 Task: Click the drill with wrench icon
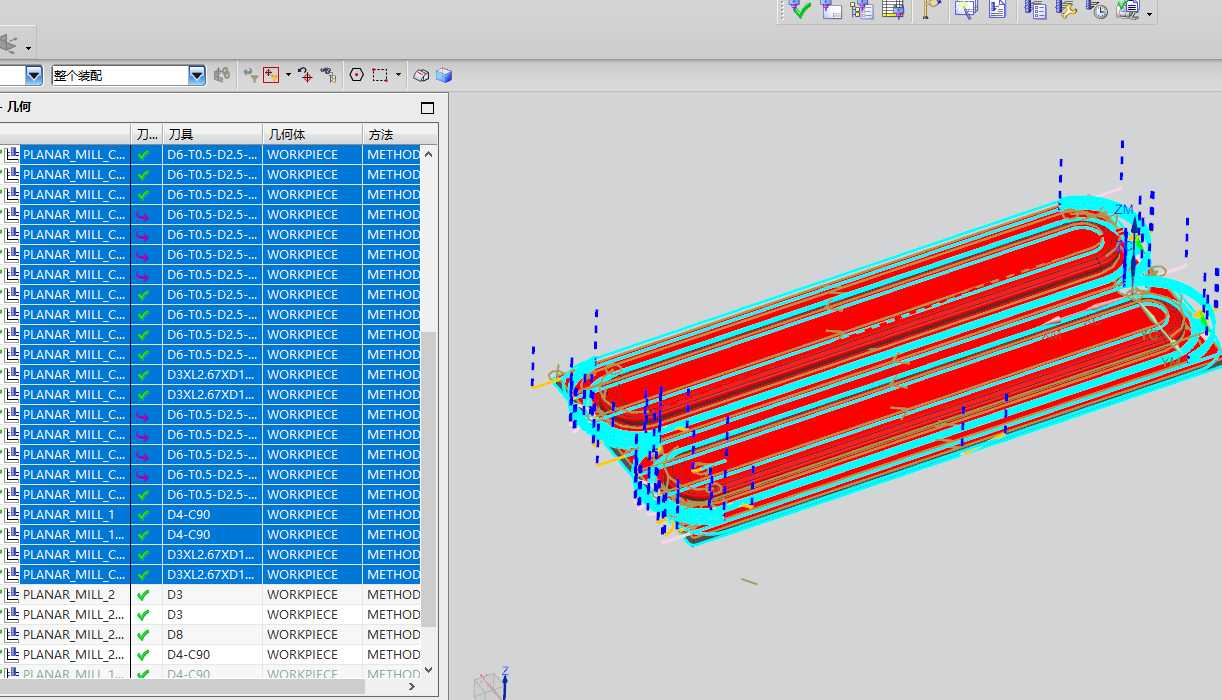1066,9
